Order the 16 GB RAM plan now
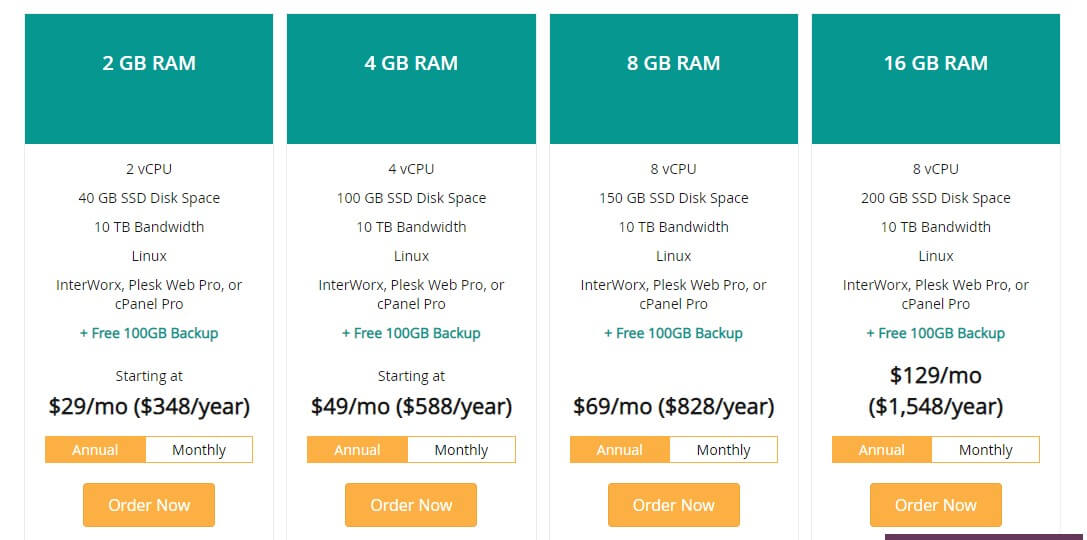The width and height of the screenshot is (1087, 540). click(936, 505)
